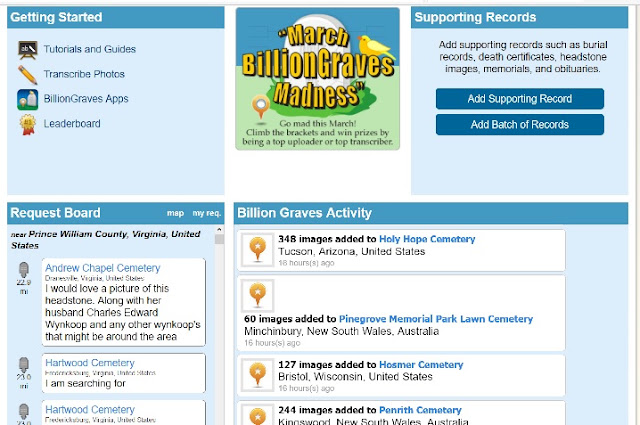The height and width of the screenshot is (425, 640).
Task: Click the pin icon above Pinegrove Memorial Park
Action: (x=258, y=296)
